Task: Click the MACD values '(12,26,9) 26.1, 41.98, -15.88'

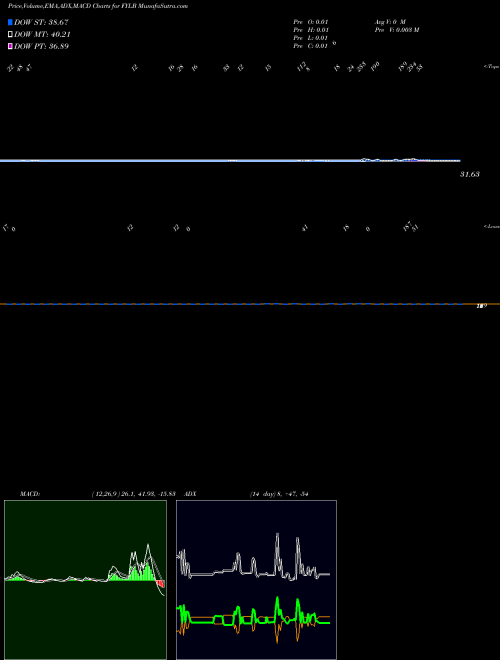Action: [133, 494]
